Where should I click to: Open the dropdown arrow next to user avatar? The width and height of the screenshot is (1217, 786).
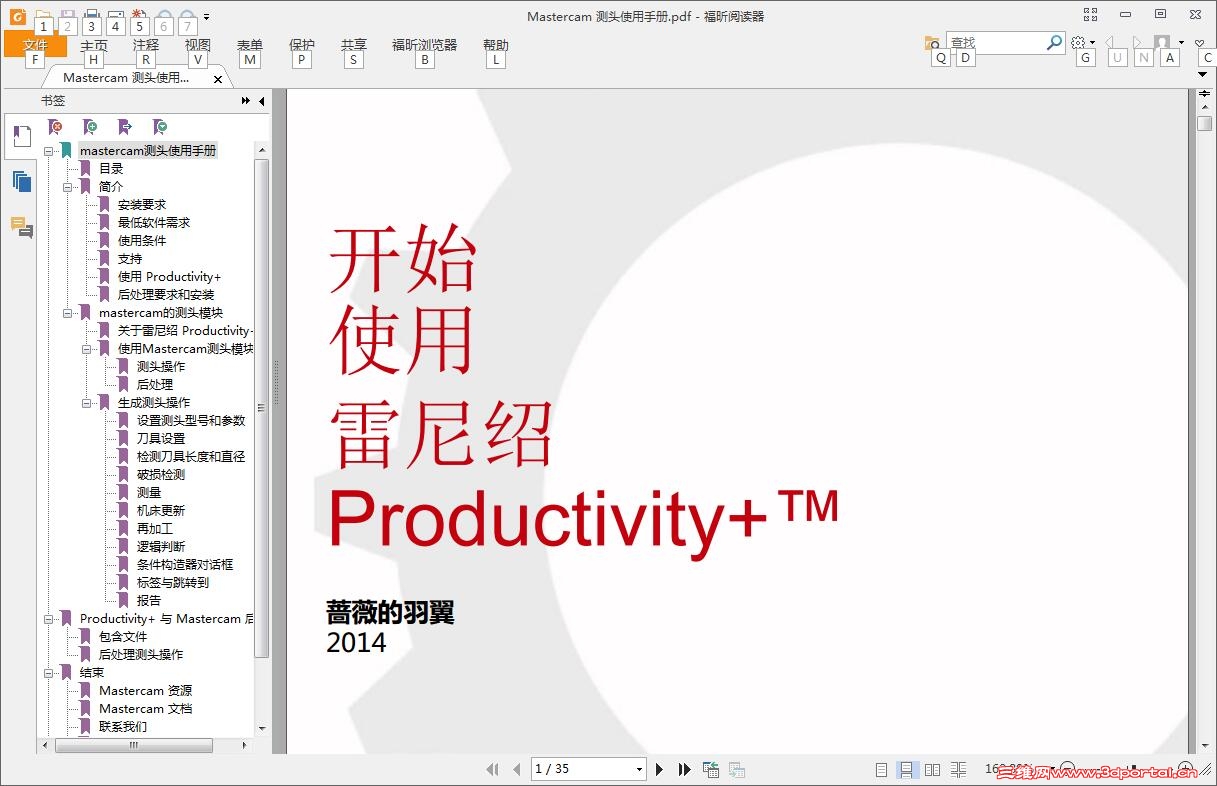[x=1181, y=43]
